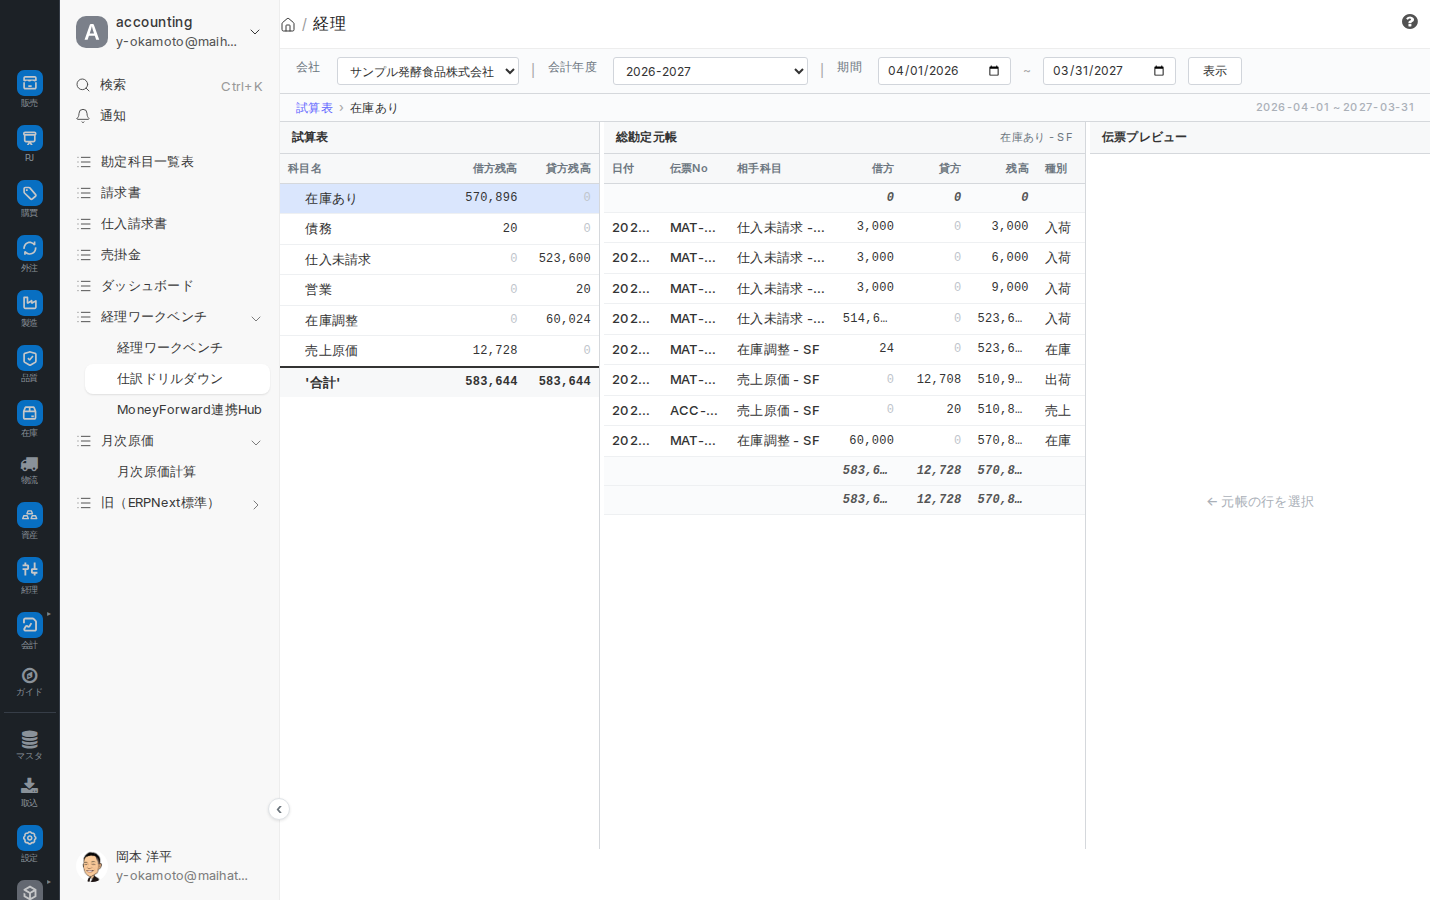
Task: Select the 仕訳ドリルダウン menu item
Action: coord(177,379)
